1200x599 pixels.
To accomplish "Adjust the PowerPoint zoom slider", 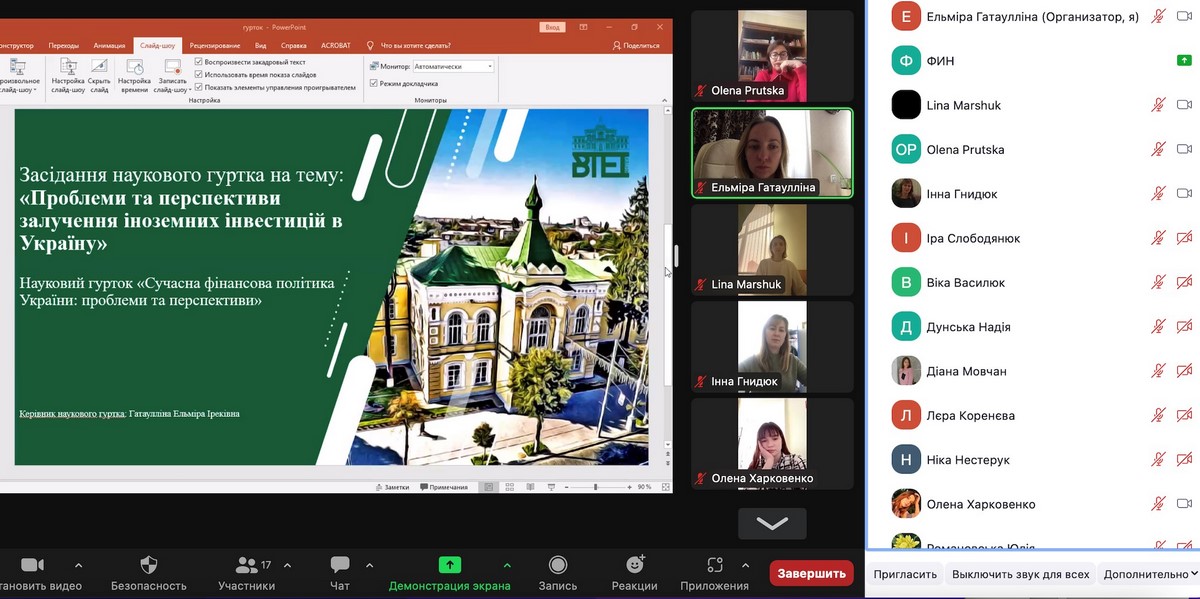I will pyautogui.click(x=596, y=487).
